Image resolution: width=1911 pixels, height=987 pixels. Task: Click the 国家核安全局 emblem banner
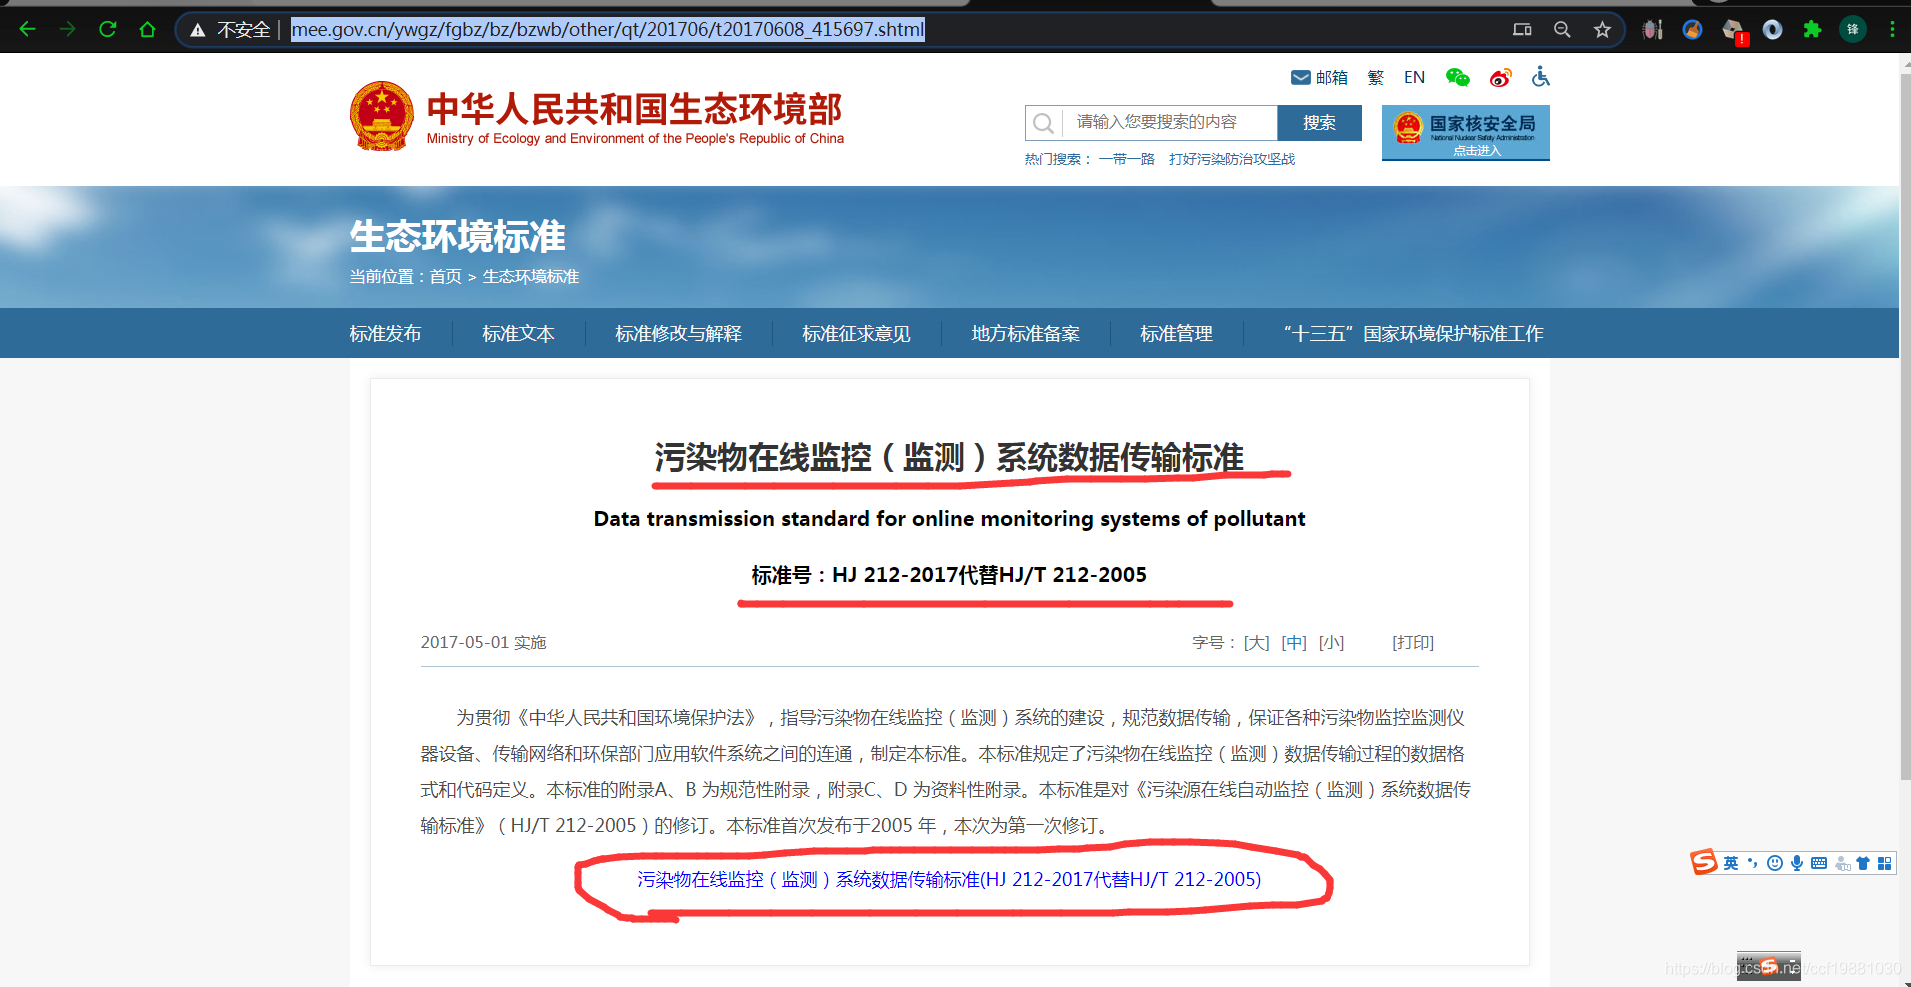1465,132
